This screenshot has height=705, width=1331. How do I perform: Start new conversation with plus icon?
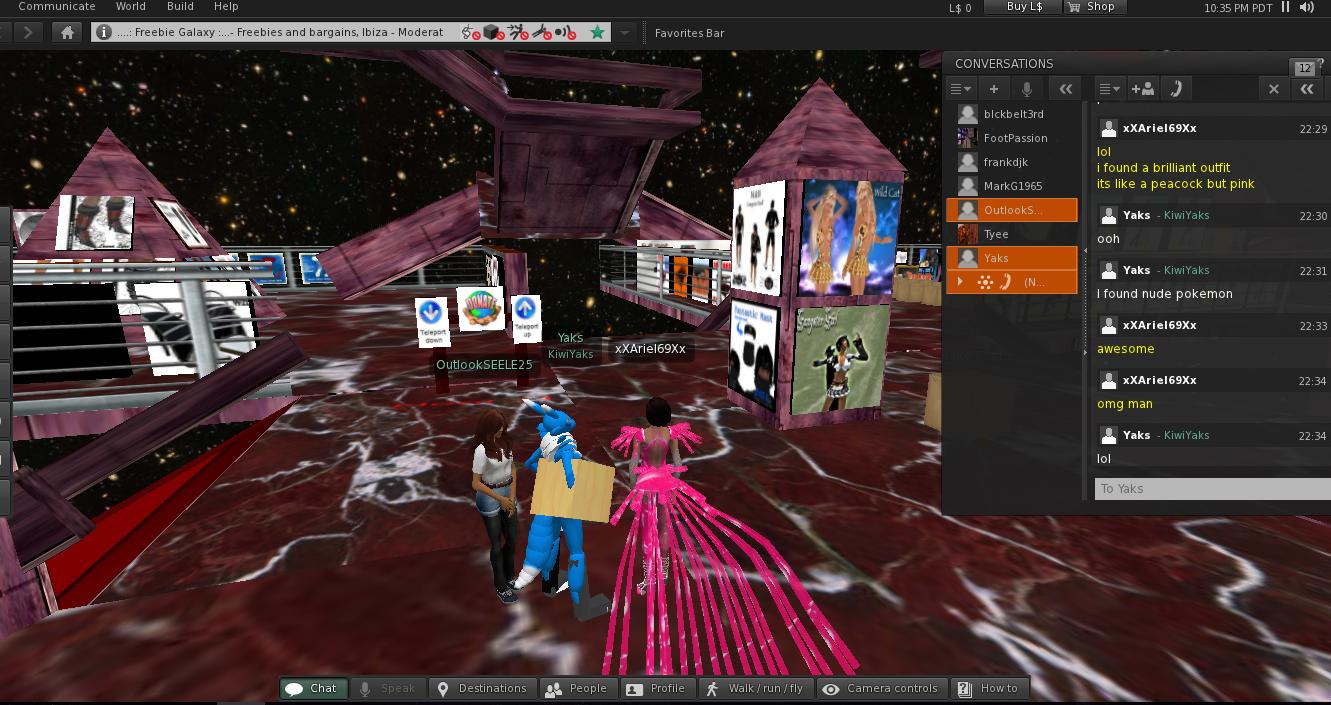point(994,89)
